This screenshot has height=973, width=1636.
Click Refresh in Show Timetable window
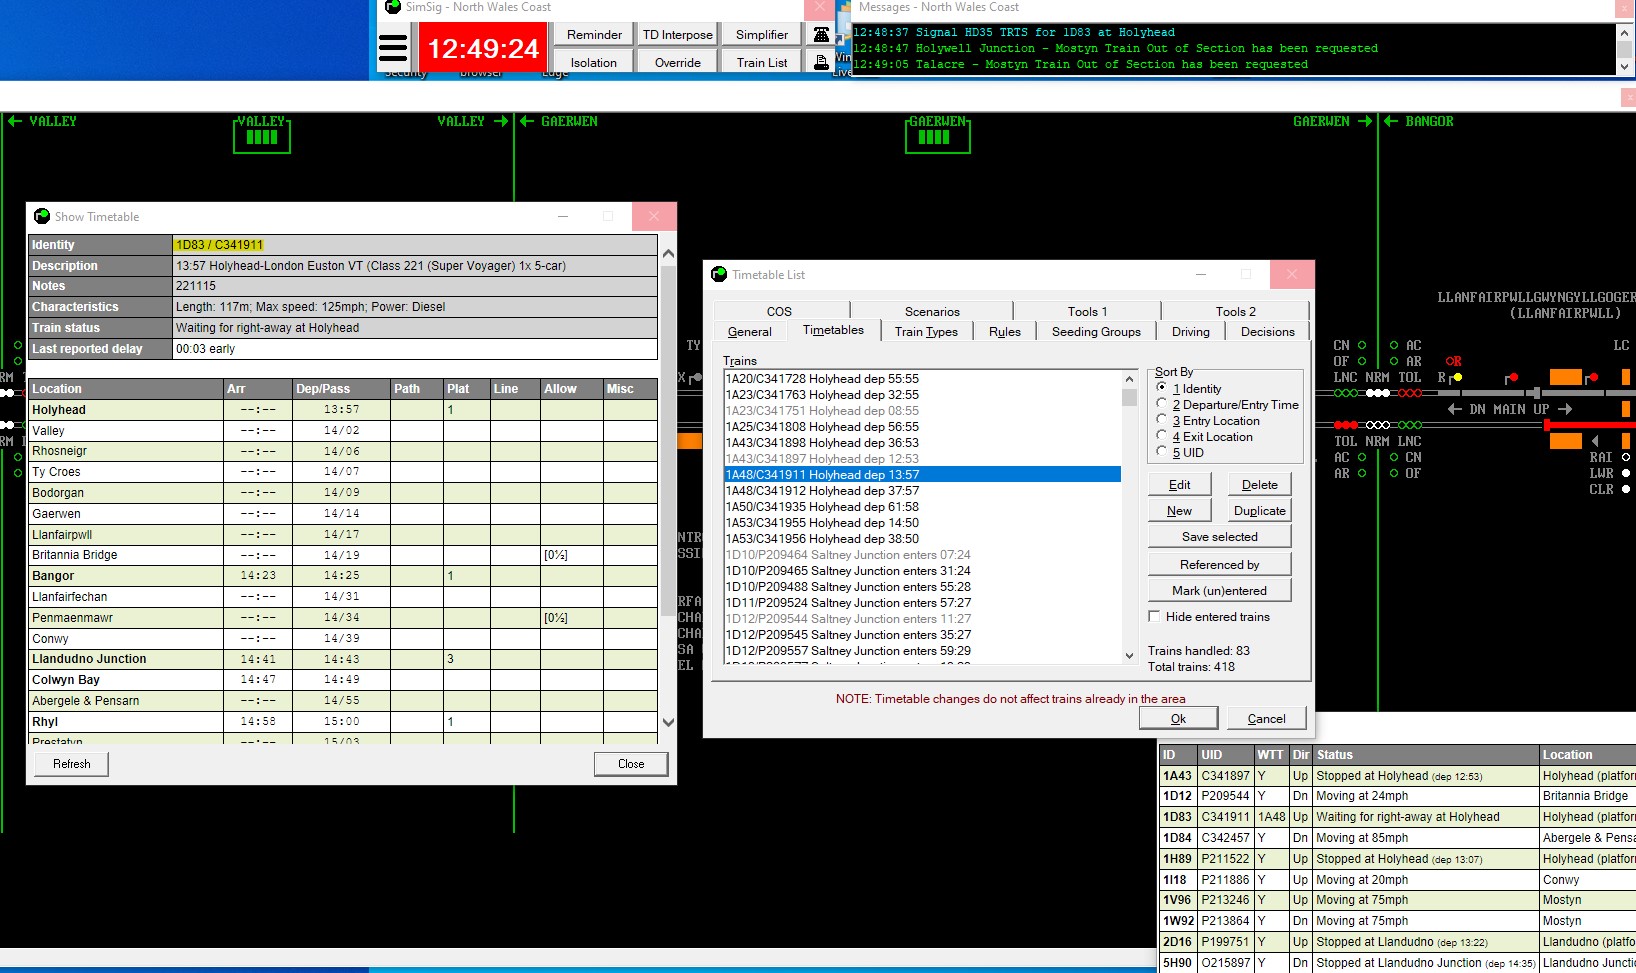[x=71, y=763]
